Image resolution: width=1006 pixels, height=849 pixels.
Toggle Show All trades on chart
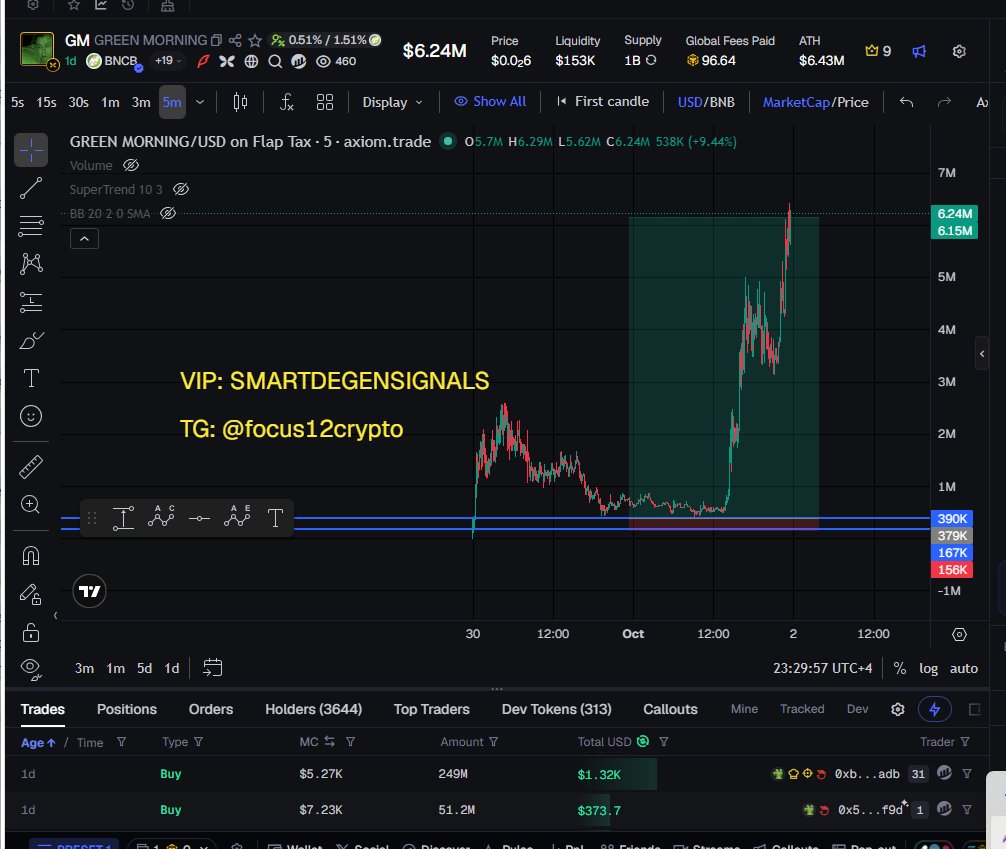(490, 101)
